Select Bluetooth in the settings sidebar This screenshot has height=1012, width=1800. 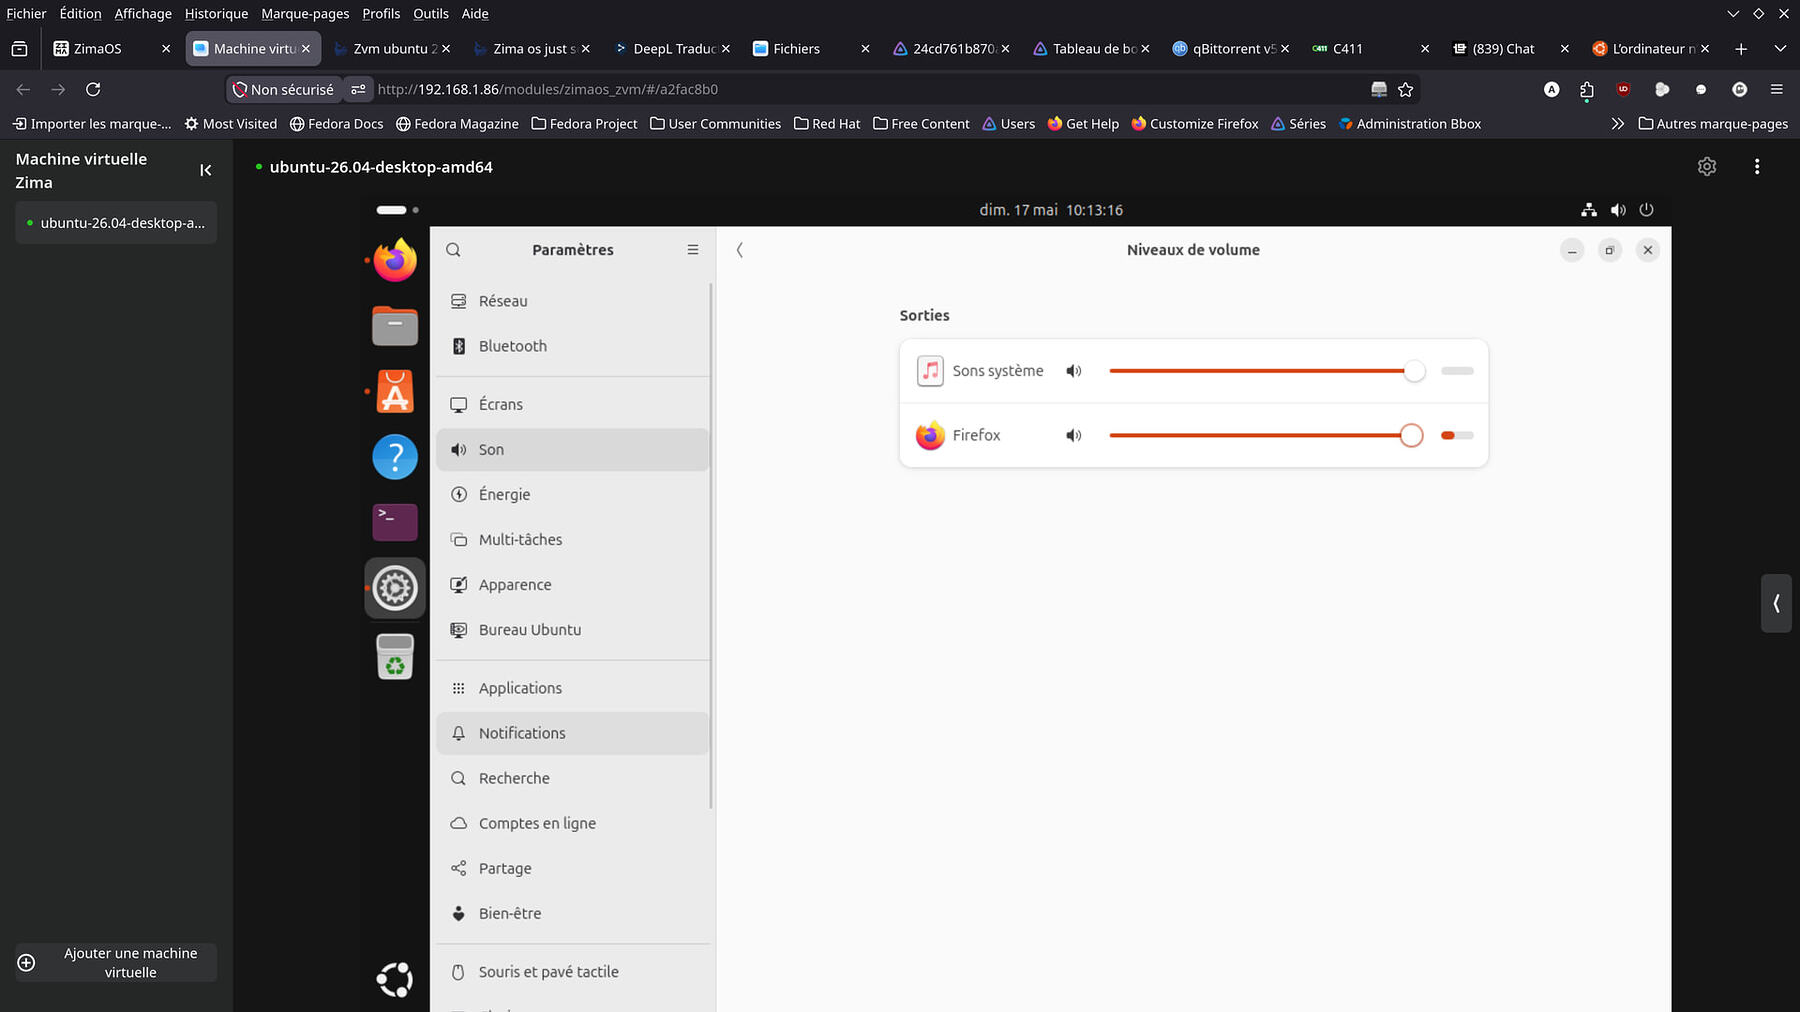(x=573, y=346)
